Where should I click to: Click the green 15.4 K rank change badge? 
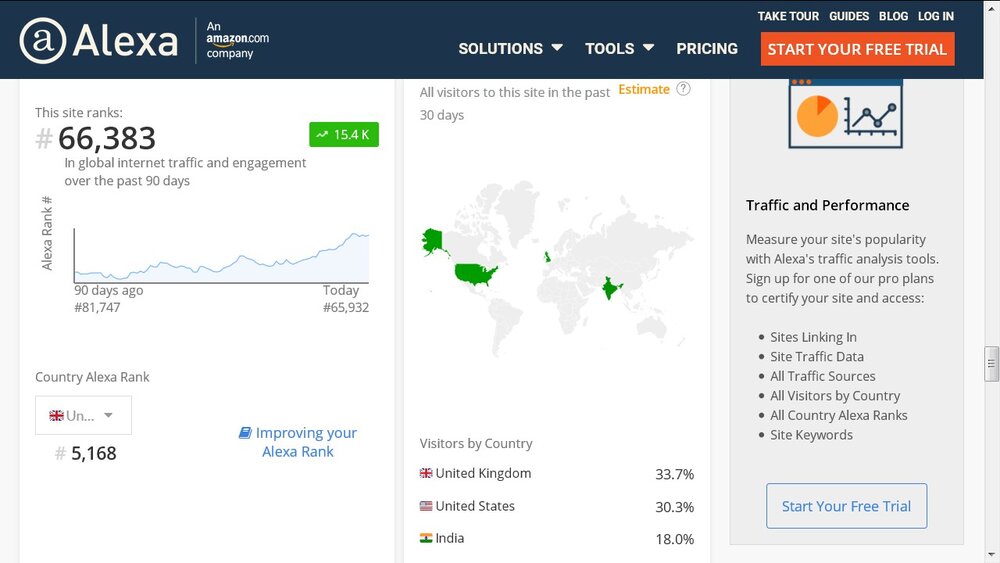coord(344,135)
